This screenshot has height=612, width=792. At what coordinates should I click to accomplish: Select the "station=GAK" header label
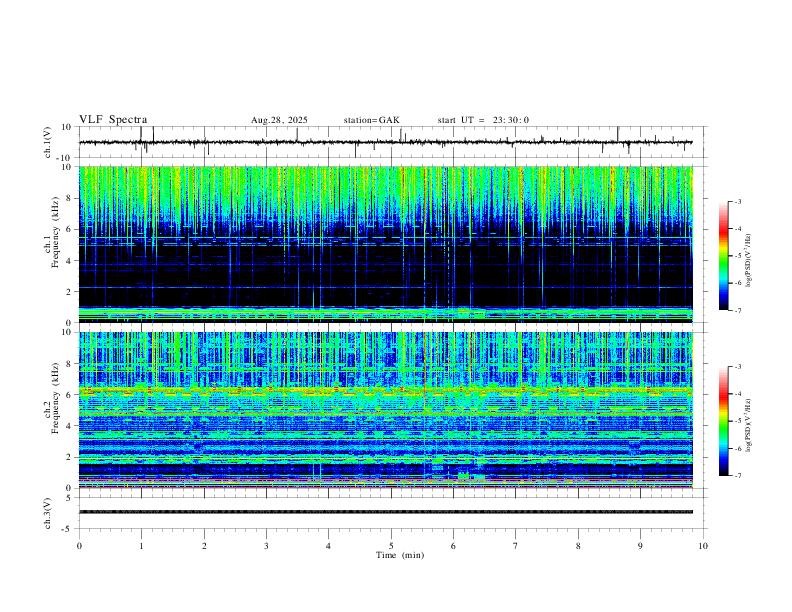pyautogui.click(x=372, y=120)
